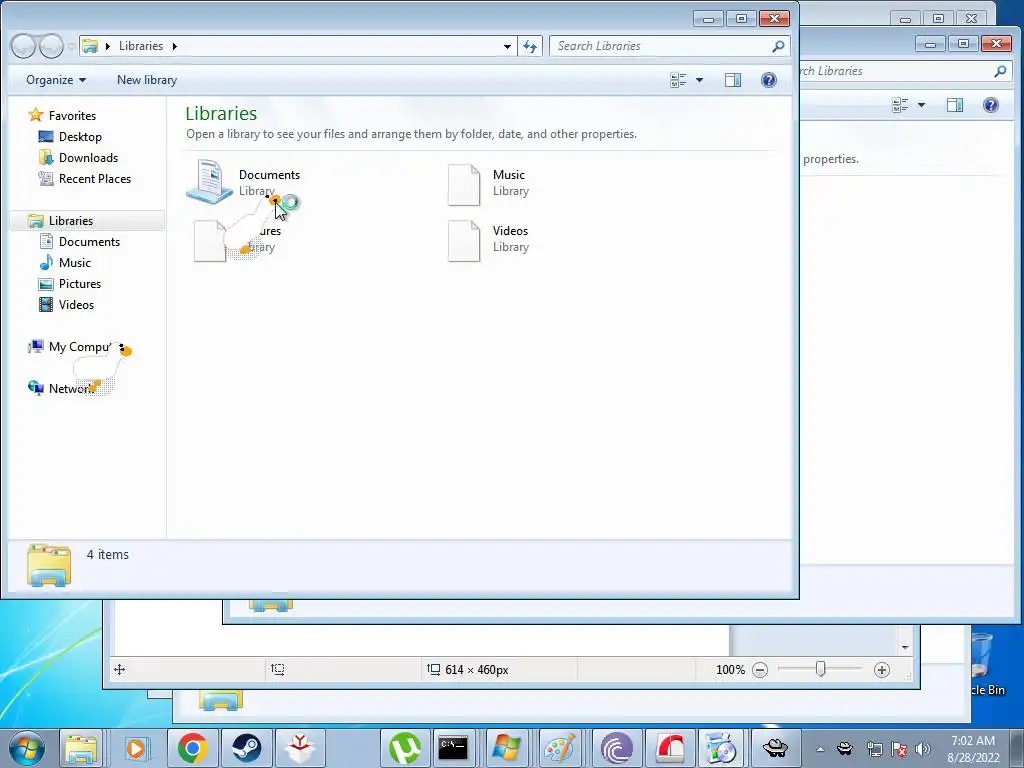Open the view options dropdown arrow
This screenshot has width=1024, height=768.
tap(699, 80)
